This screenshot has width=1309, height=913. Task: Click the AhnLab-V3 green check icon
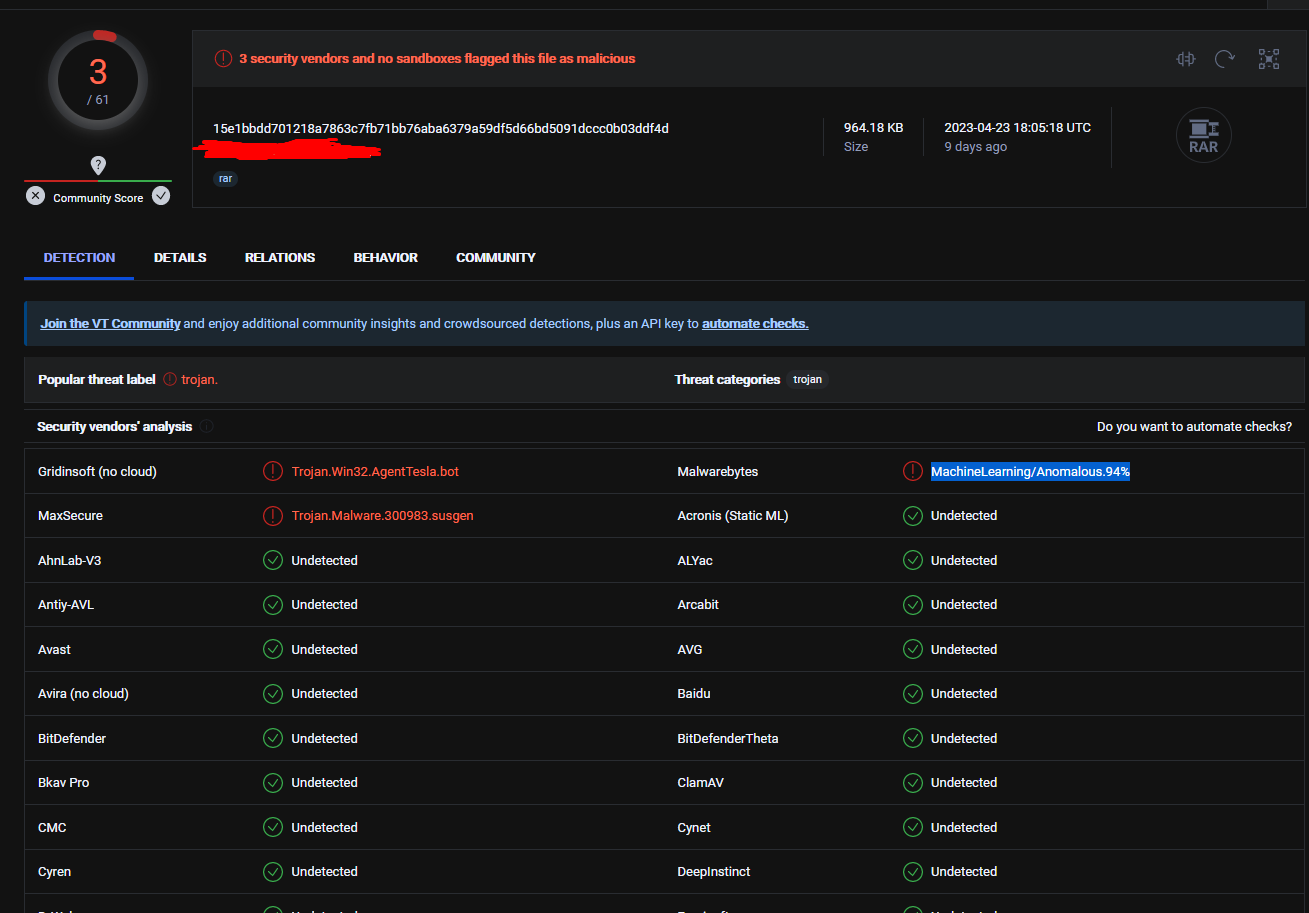273,560
